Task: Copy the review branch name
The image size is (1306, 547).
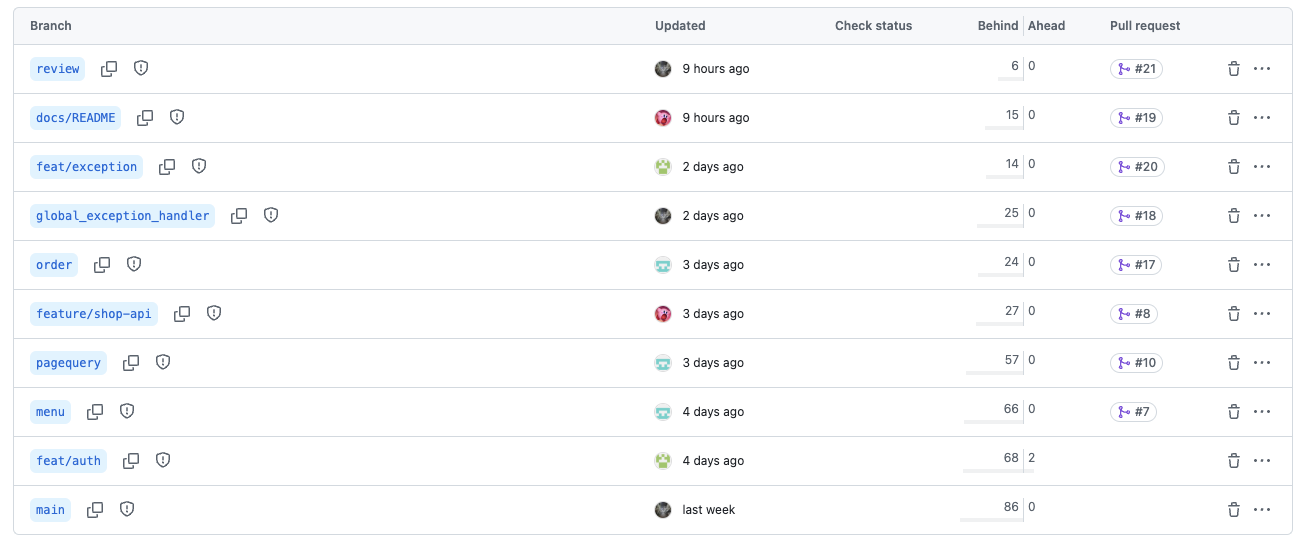Action: click(109, 68)
